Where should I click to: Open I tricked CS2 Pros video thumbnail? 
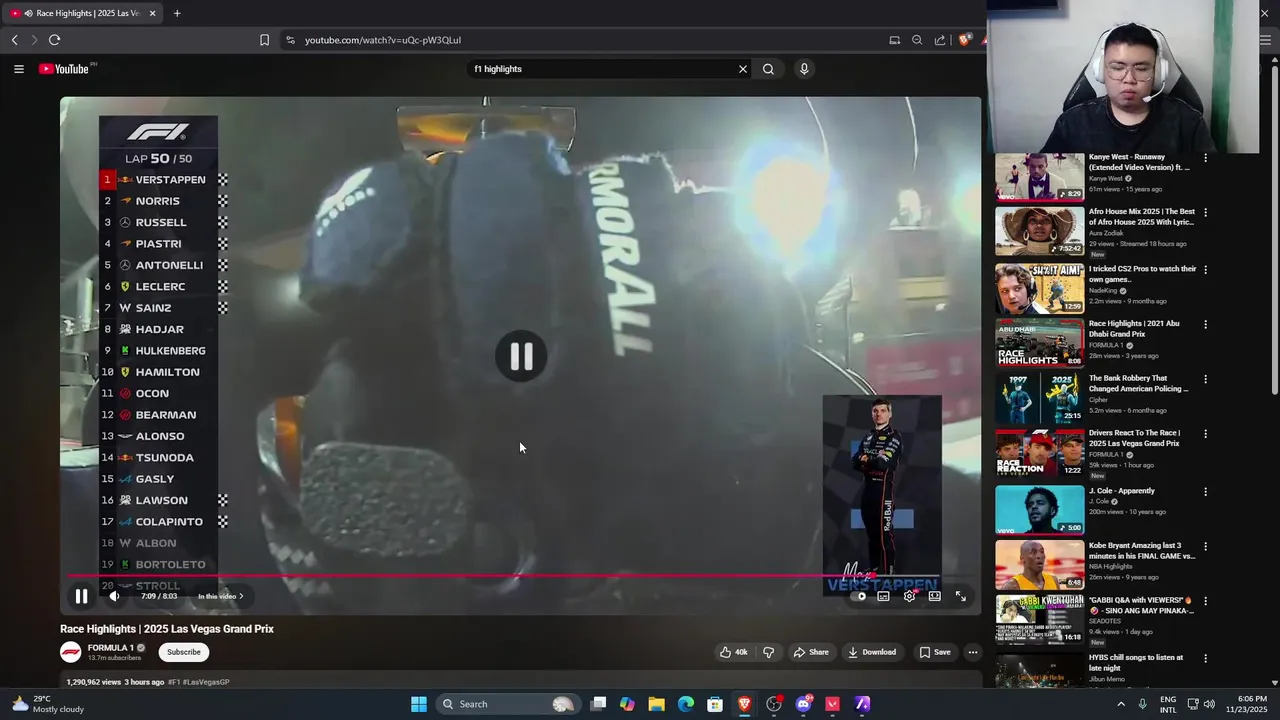(x=1039, y=288)
